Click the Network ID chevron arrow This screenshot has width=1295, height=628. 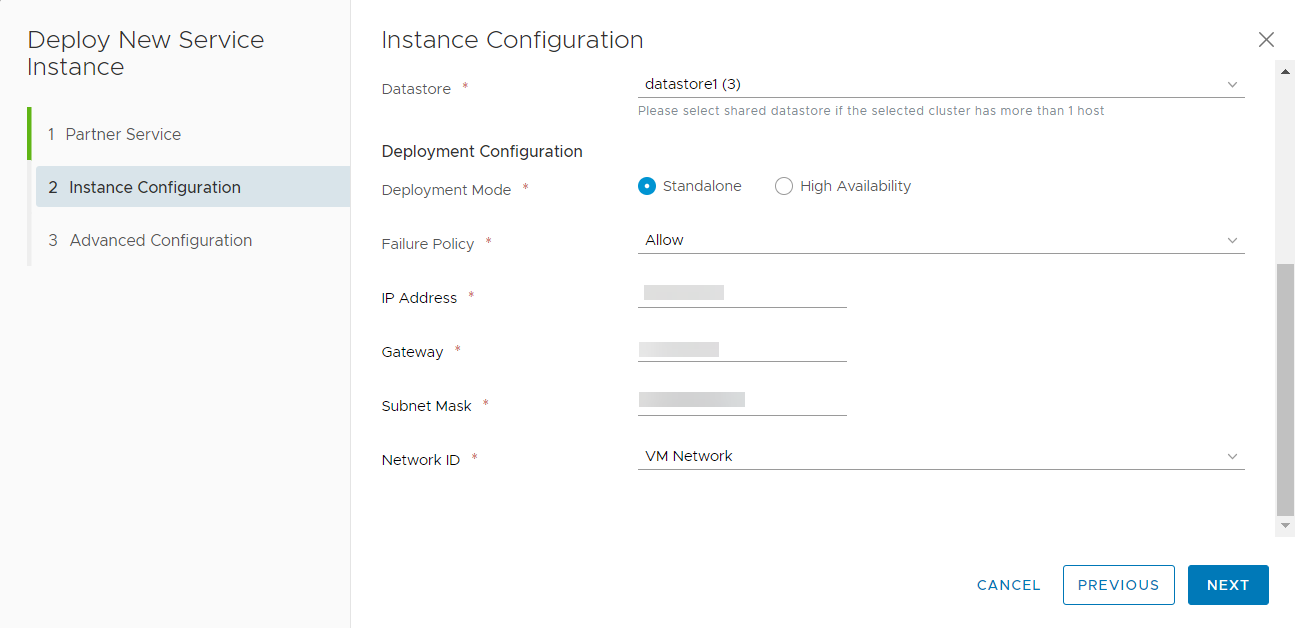(x=1232, y=456)
